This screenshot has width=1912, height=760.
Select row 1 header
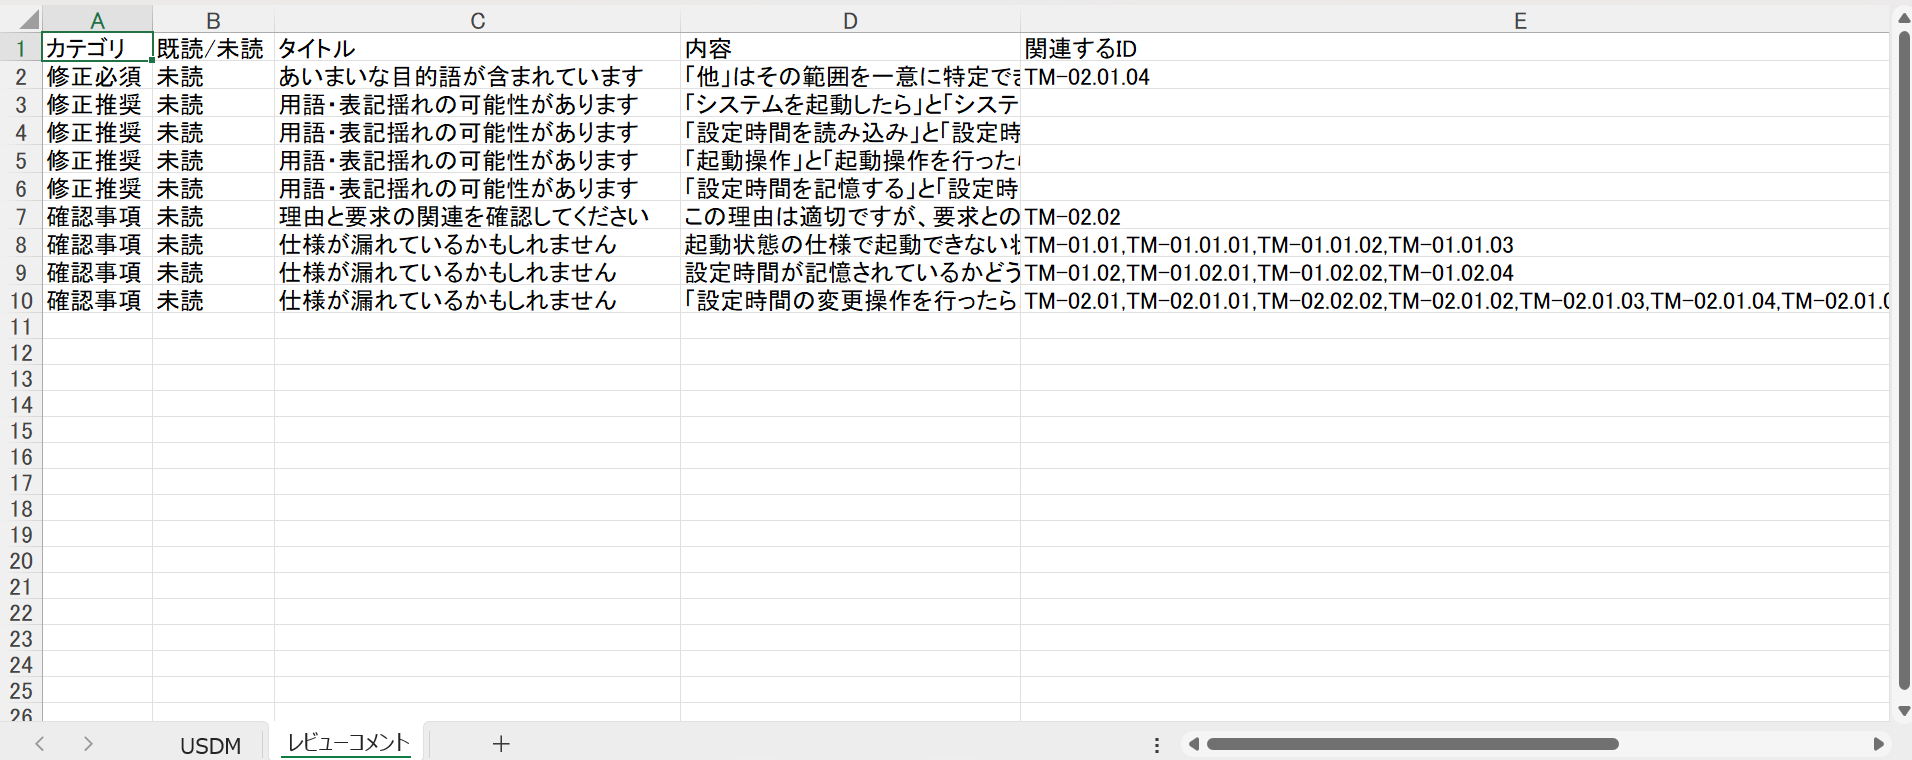(x=20, y=48)
